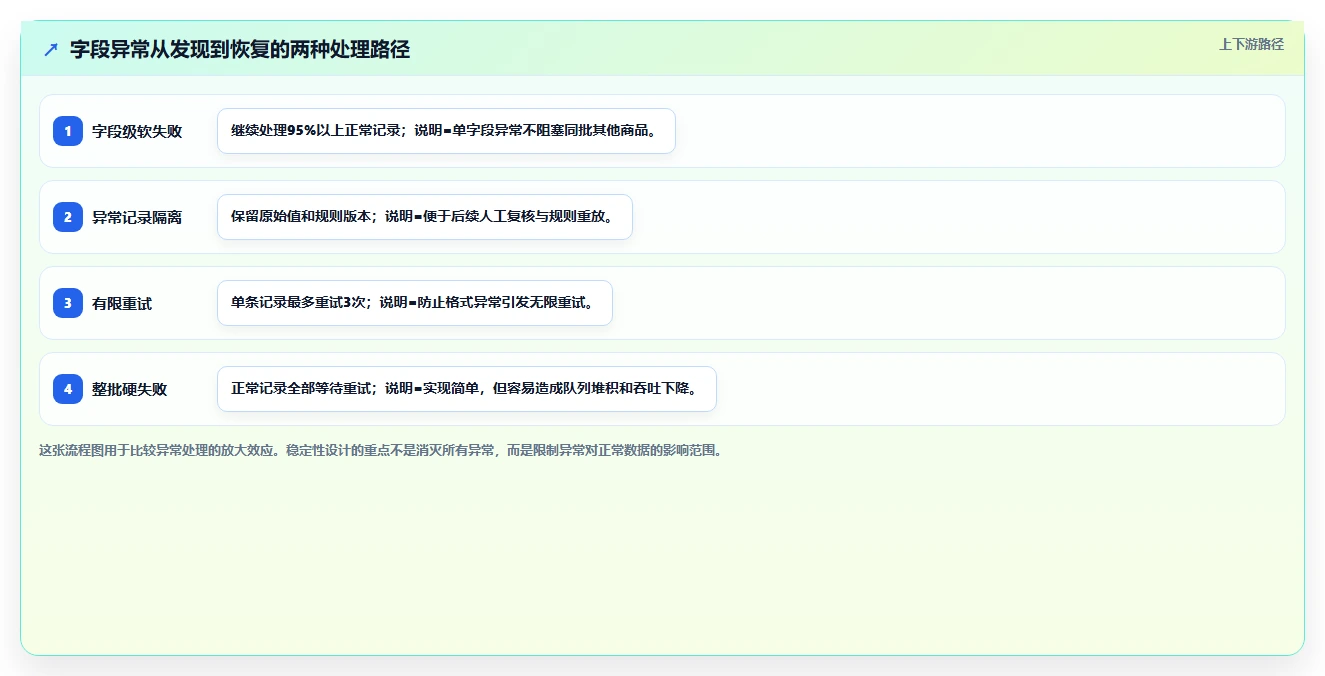Select step number 1 badge
This screenshot has height=676, width=1325.
(x=68, y=131)
